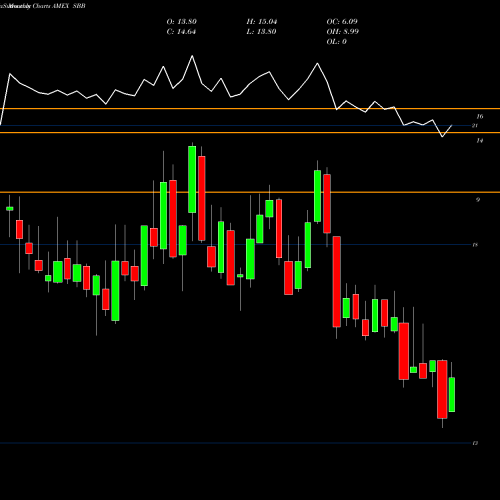Click the low value 'L: 13.80'
Screen dimensions: 500x500
click(261, 32)
